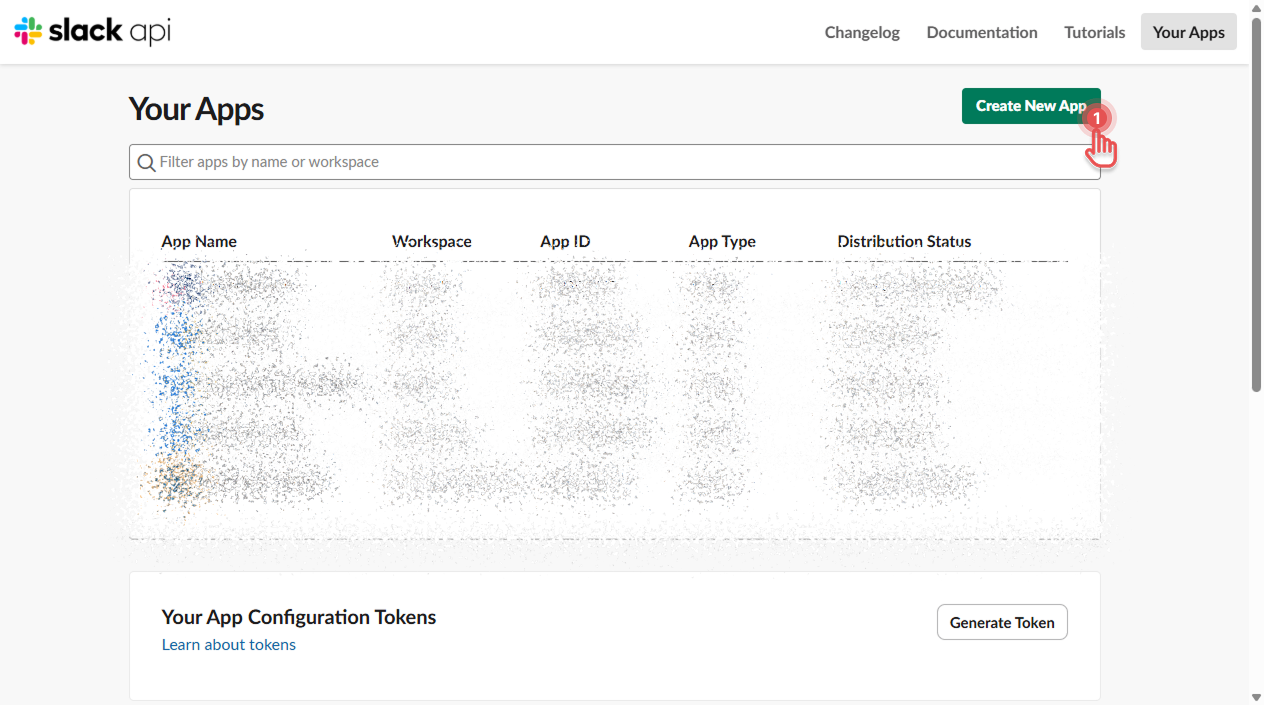Viewport: 1264px width, 705px height.
Task: Go to Tutorials
Action: click(x=1094, y=32)
